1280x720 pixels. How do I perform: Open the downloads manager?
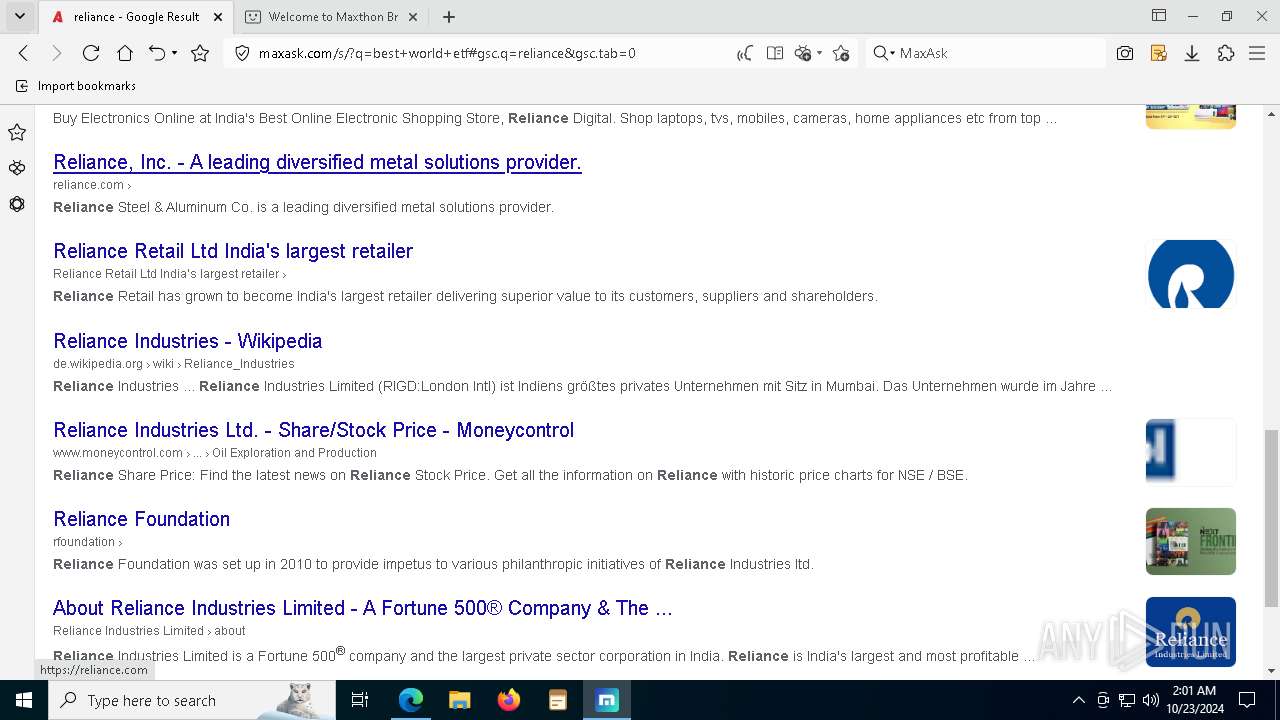pyautogui.click(x=1192, y=53)
